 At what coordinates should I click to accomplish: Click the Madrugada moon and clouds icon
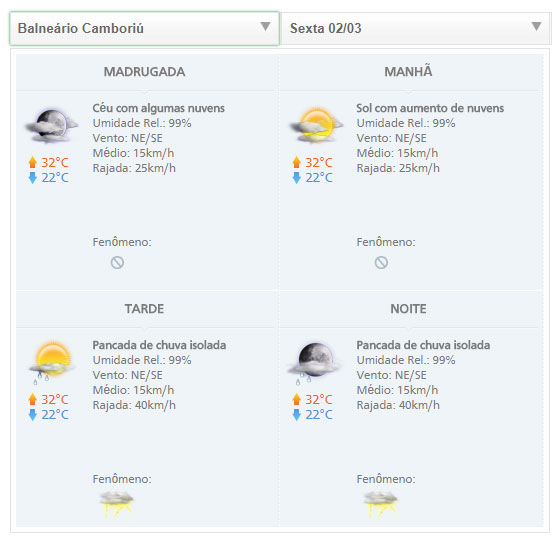pyautogui.click(x=51, y=126)
